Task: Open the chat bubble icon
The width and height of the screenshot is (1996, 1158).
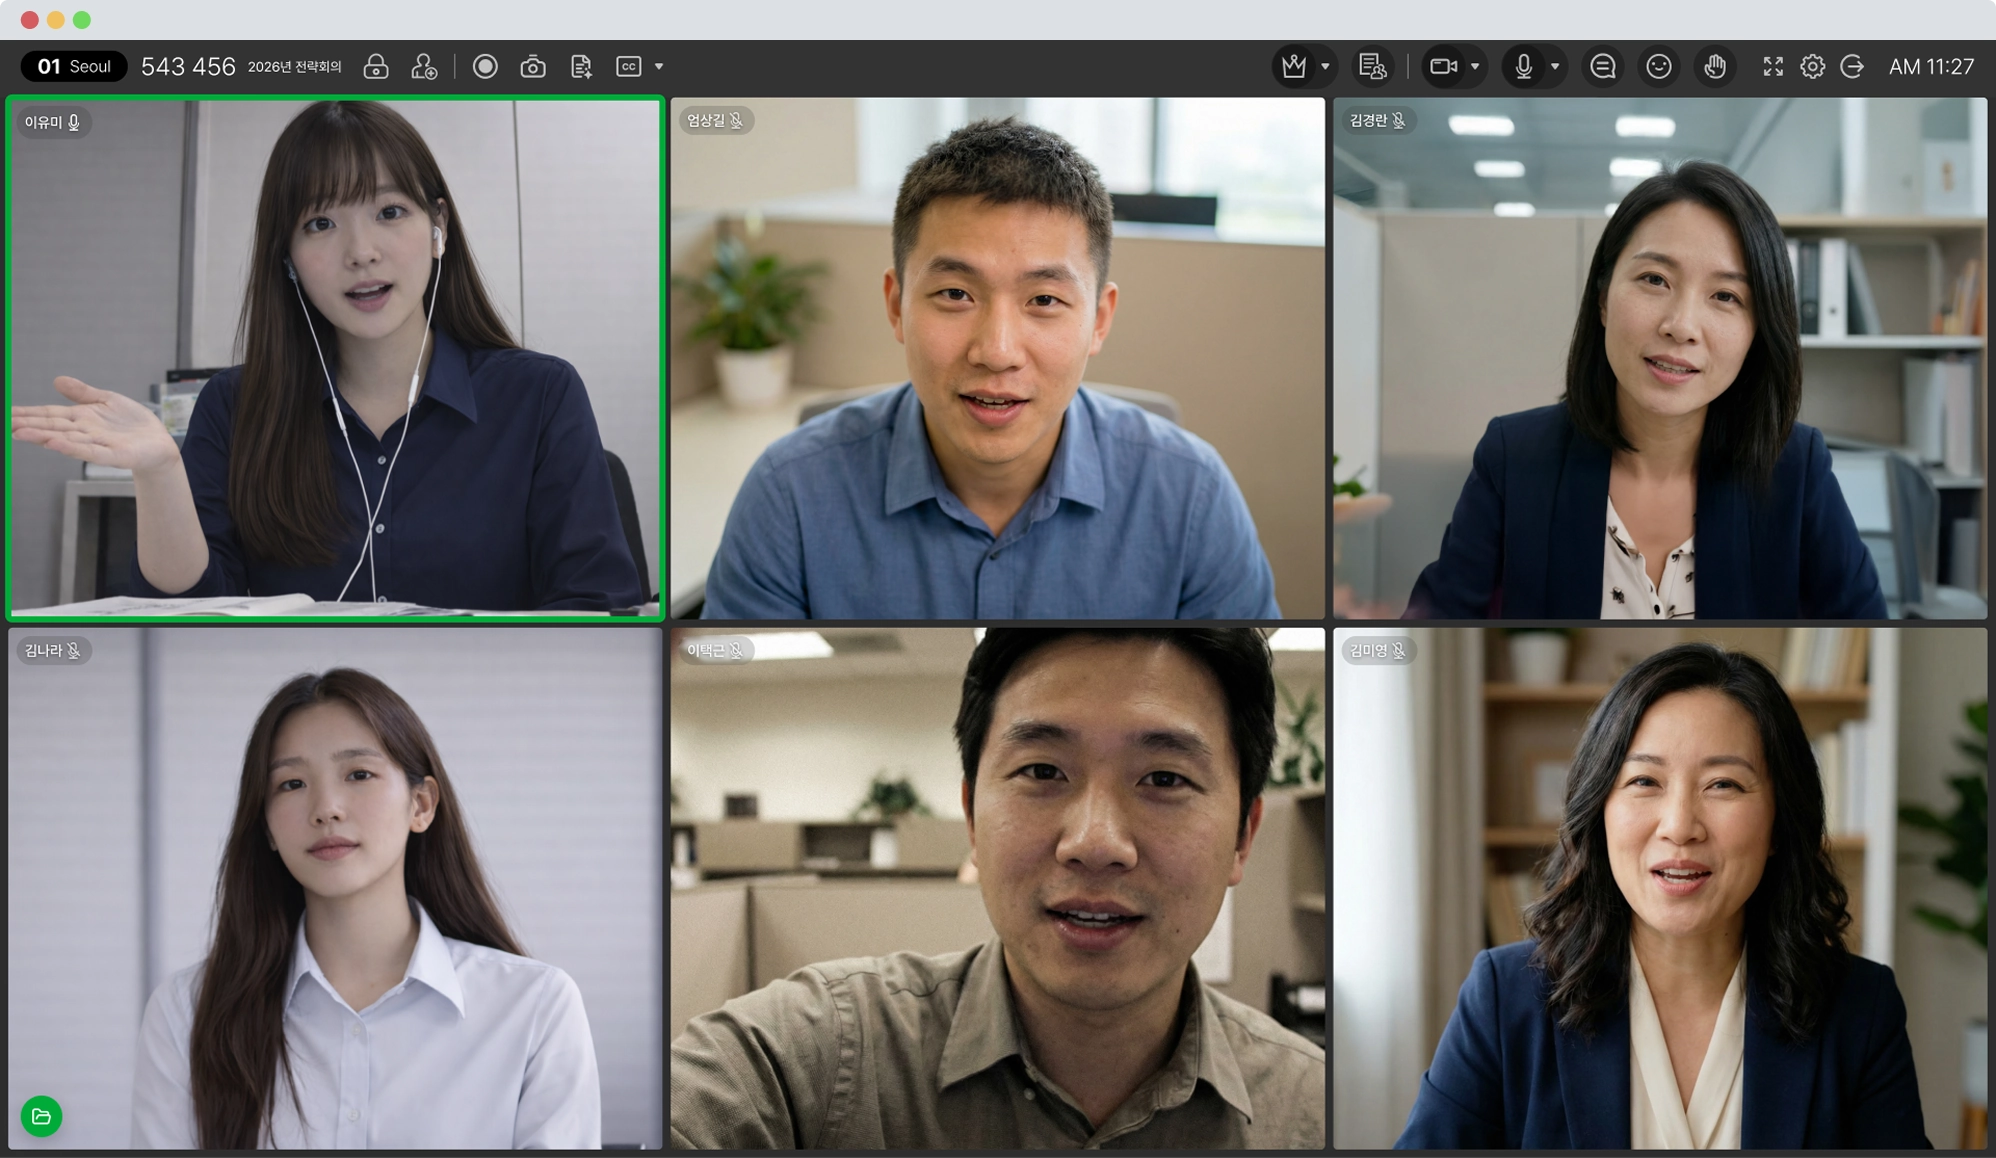Action: click(1603, 66)
